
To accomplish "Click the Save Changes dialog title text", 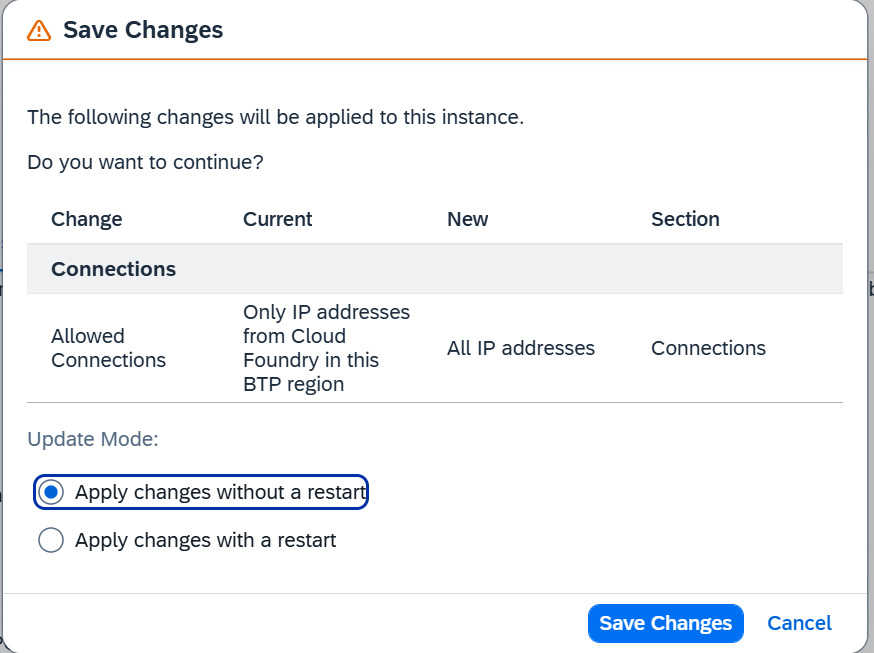I will click(143, 30).
